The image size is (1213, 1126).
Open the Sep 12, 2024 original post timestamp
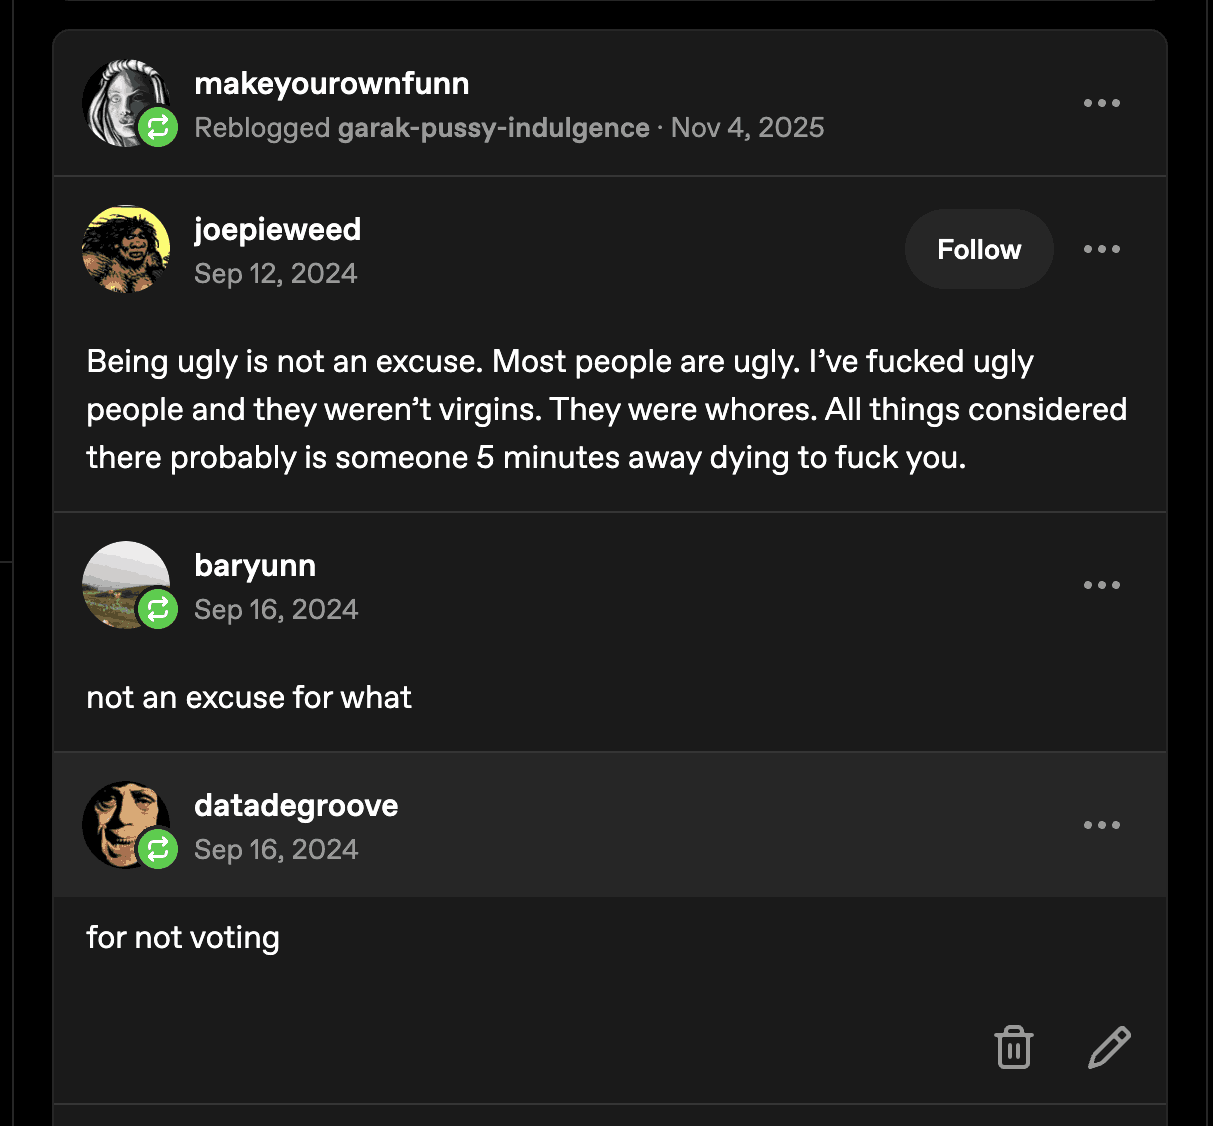pyautogui.click(x=275, y=274)
